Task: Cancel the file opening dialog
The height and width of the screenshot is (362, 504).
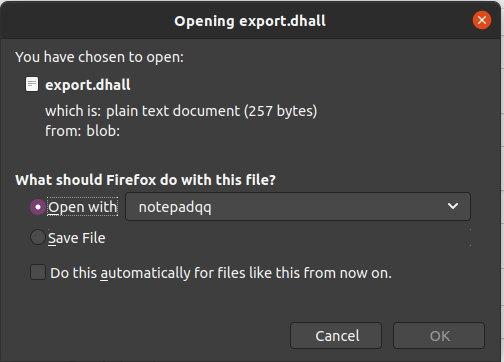Action: click(336, 335)
